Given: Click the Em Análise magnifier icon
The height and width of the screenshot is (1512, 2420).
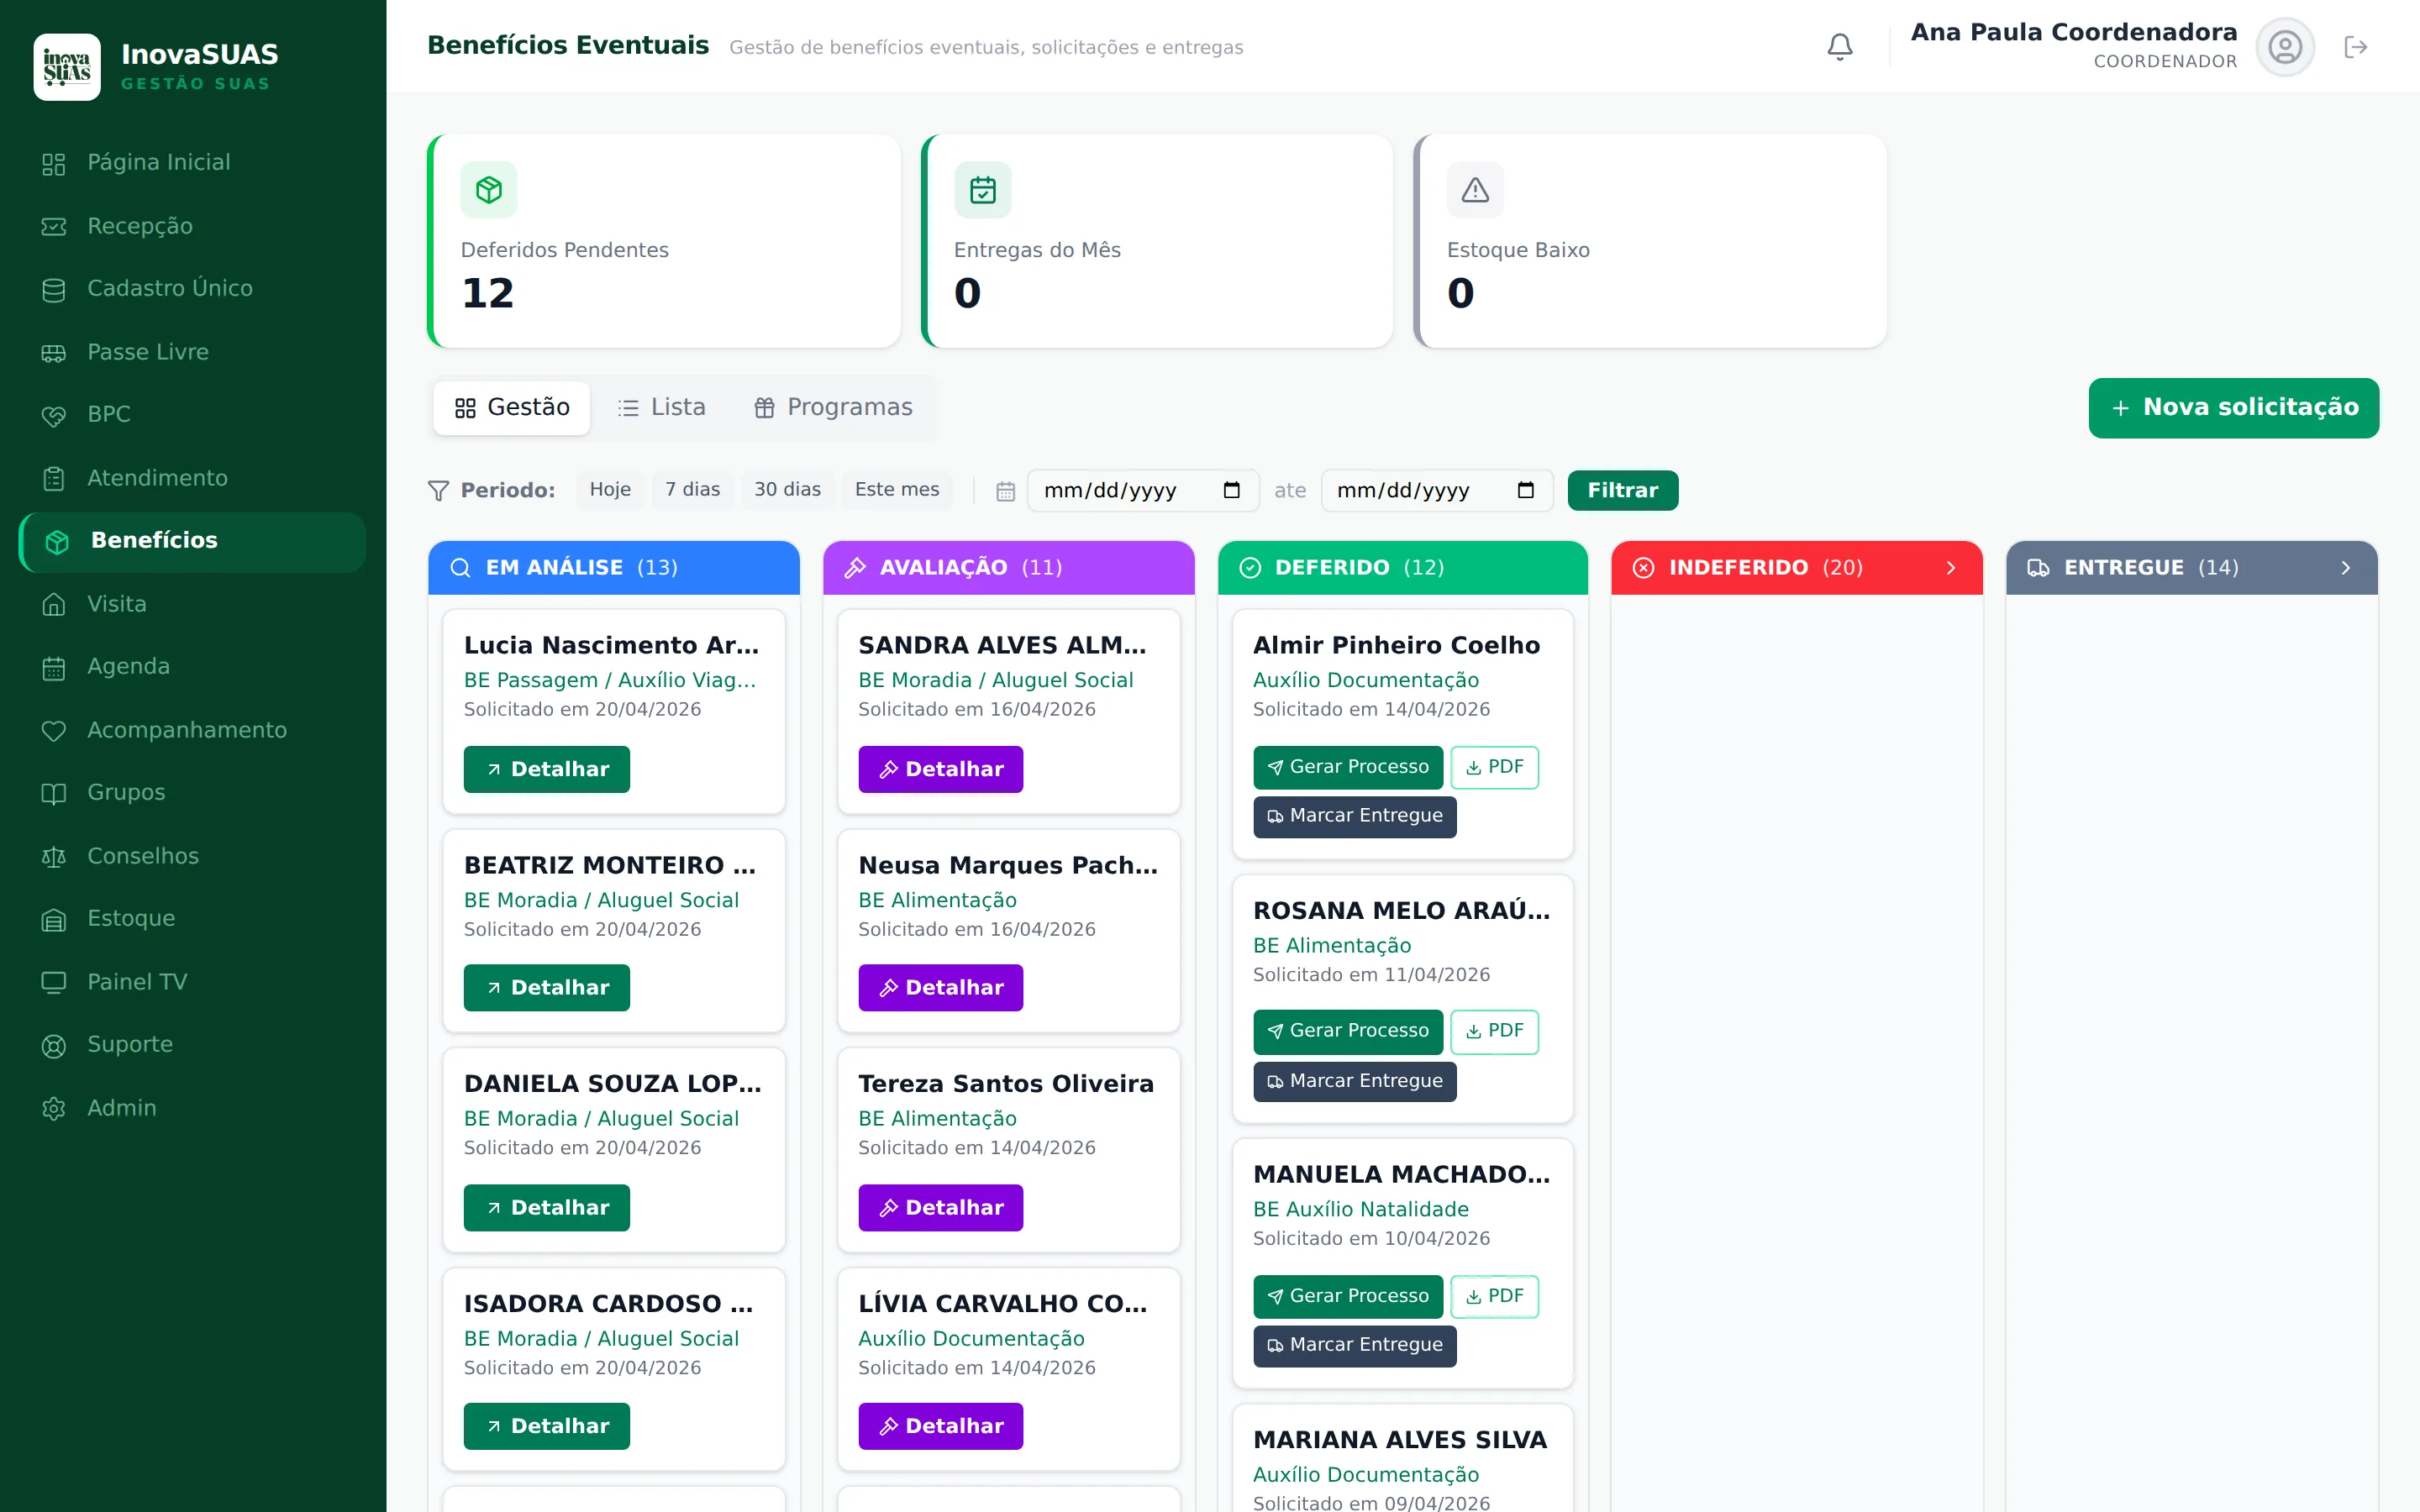Looking at the screenshot, I should pos(460,568).
